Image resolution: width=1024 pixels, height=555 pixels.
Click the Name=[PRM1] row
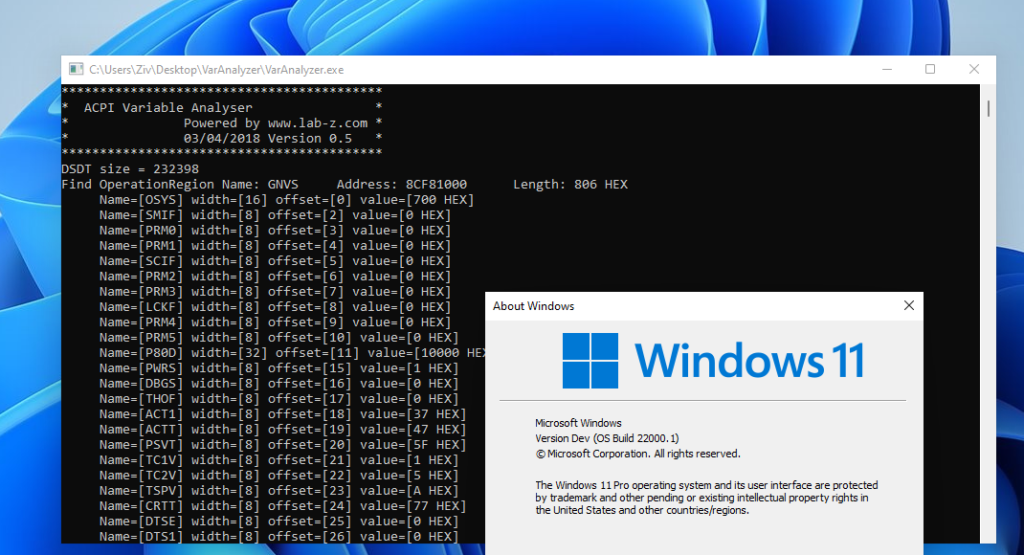[275, 246]
